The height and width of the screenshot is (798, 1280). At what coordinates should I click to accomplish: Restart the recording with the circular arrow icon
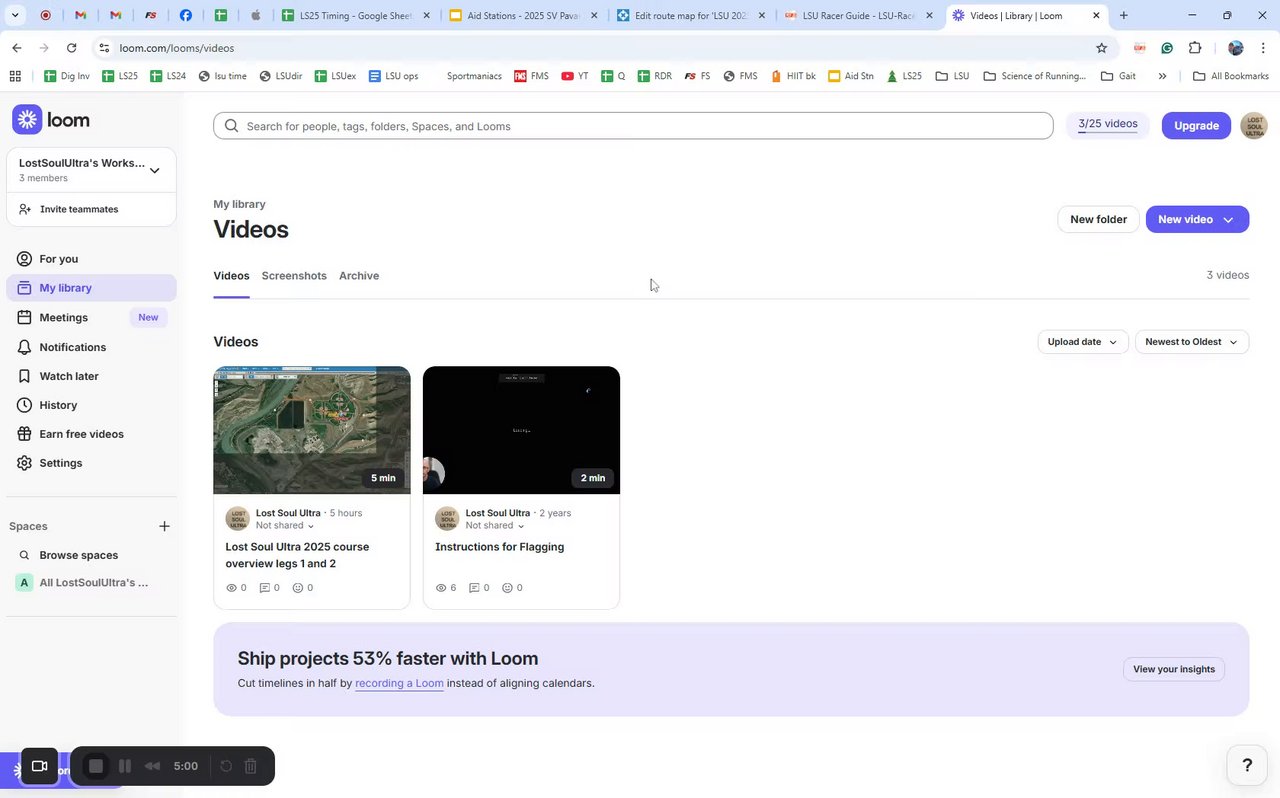pos(226,766)
